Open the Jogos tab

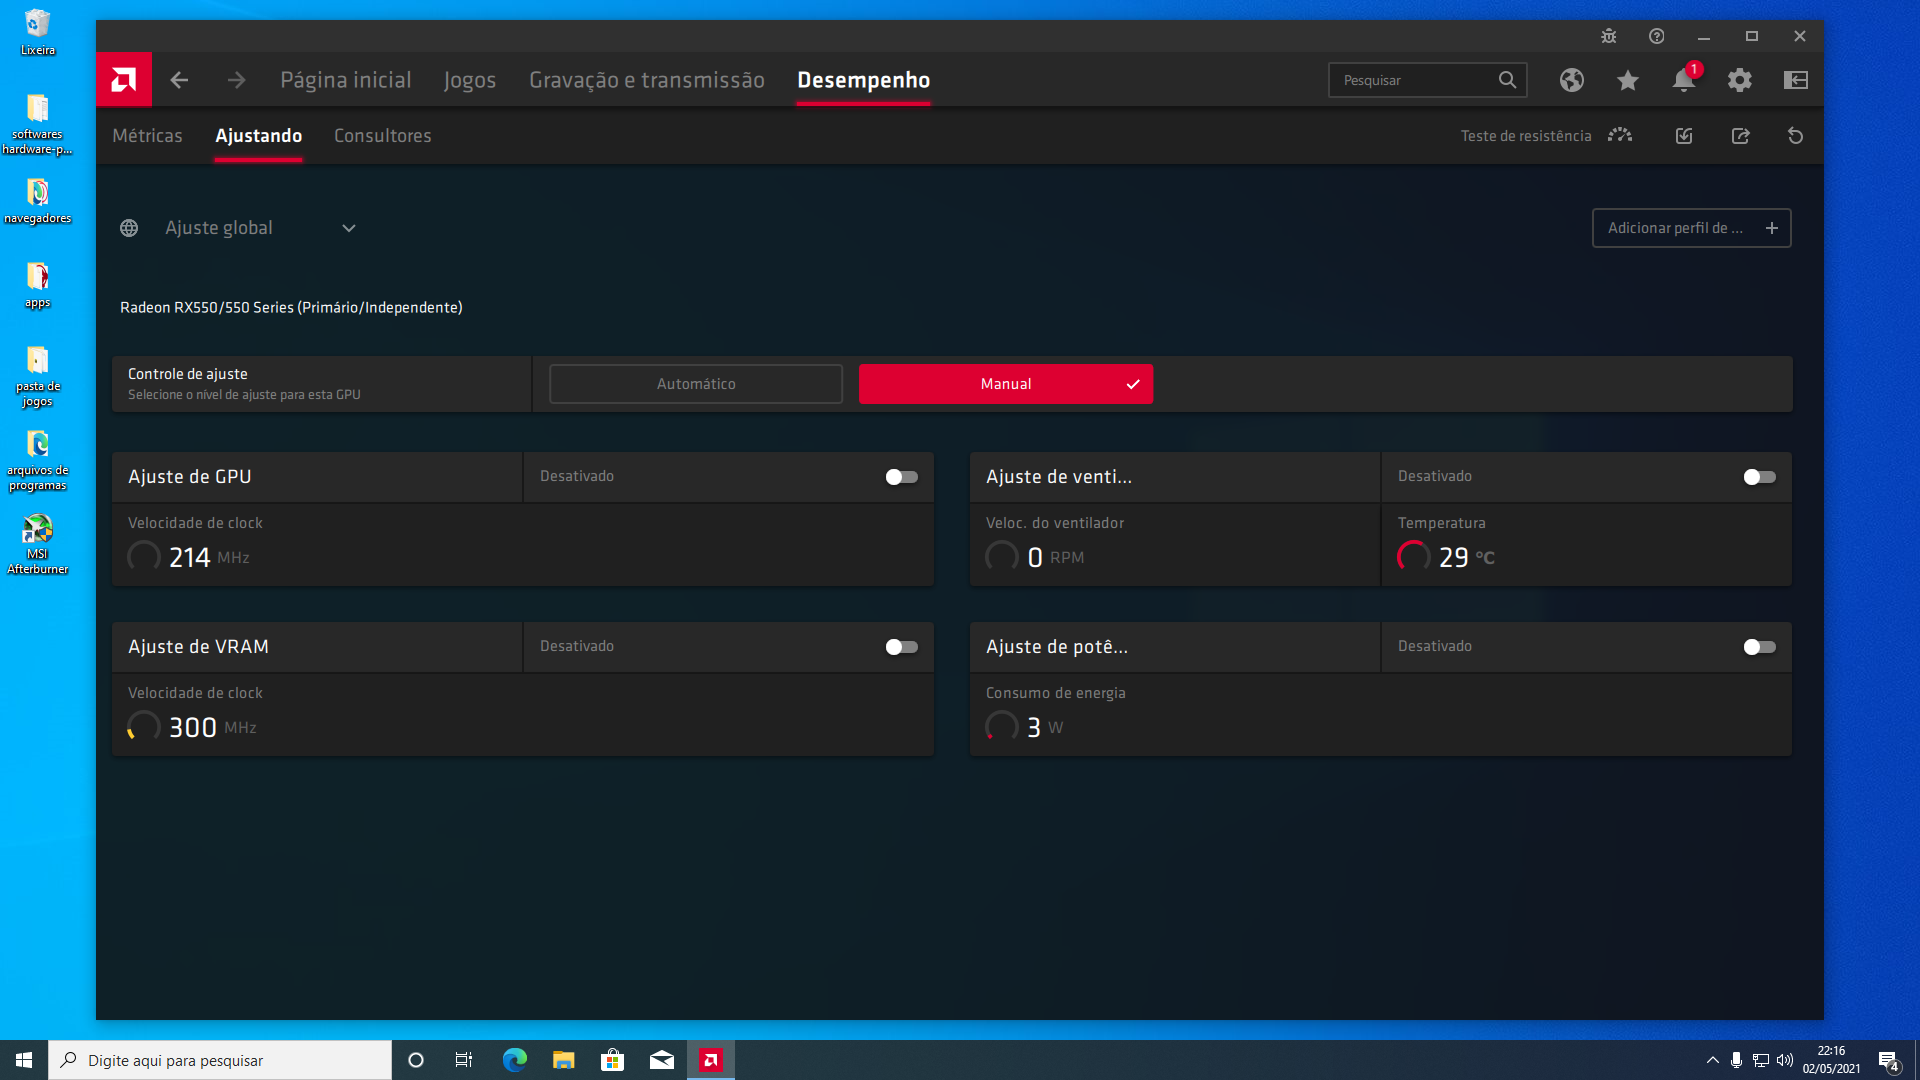point(470,80)
